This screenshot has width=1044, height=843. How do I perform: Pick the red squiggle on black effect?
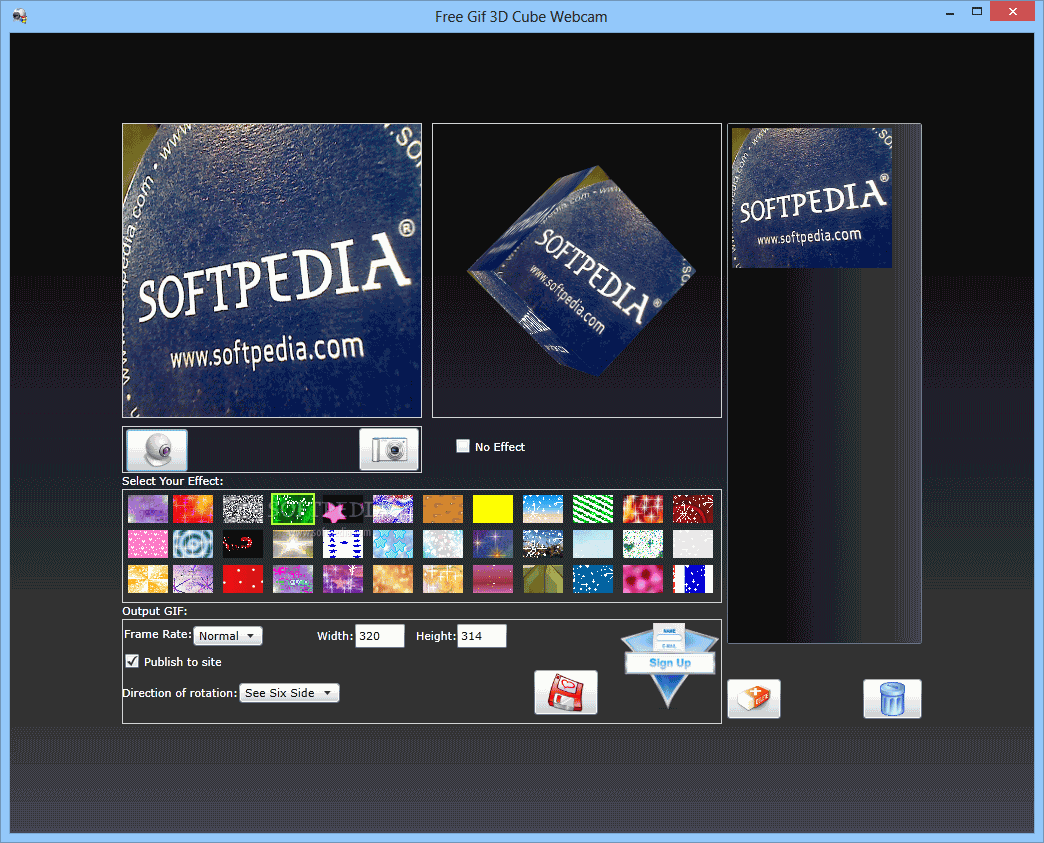pos(243,544)
